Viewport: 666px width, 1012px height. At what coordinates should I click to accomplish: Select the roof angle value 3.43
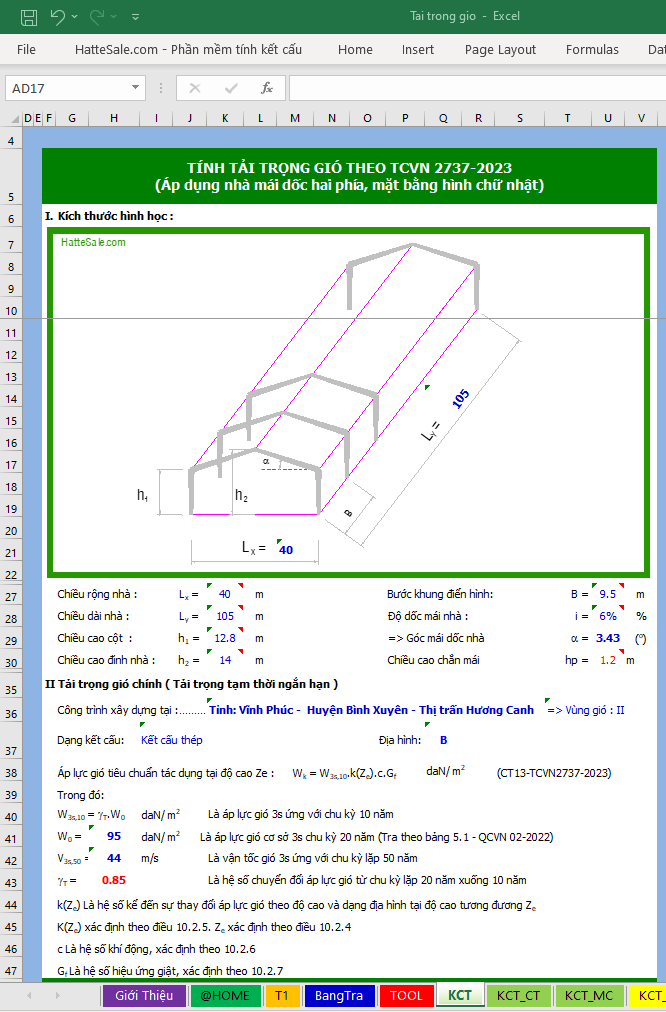[608, 638]
